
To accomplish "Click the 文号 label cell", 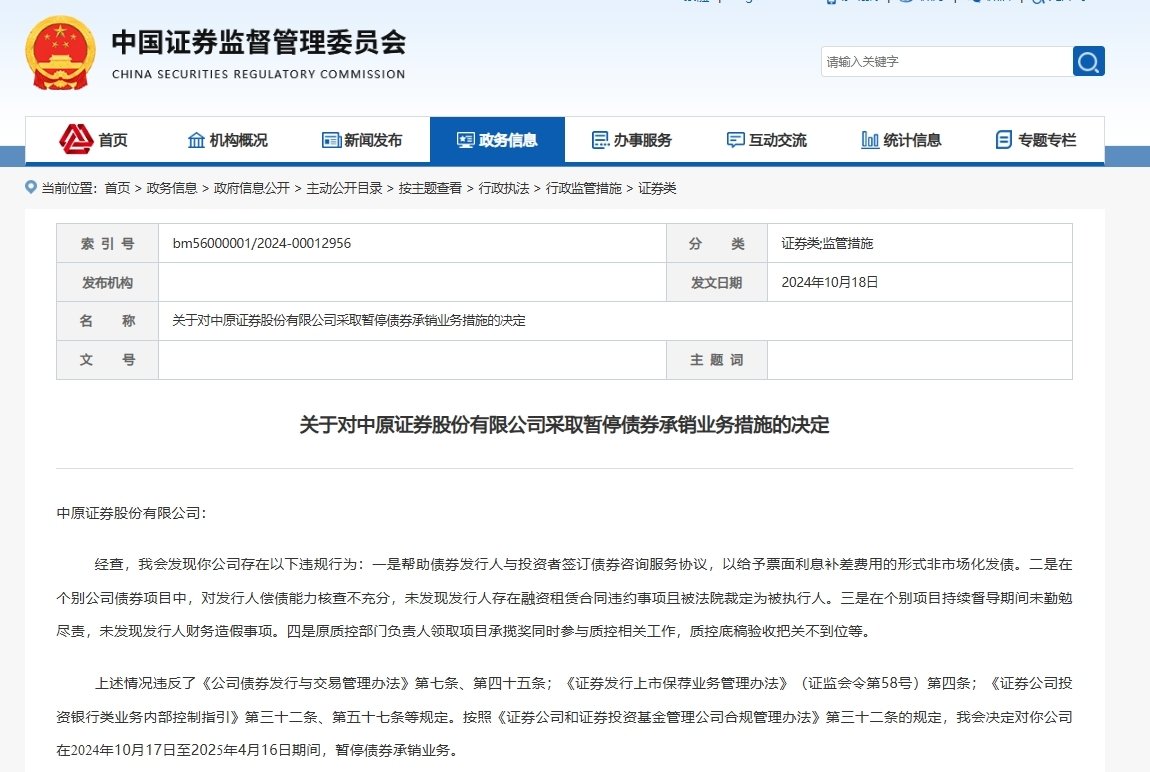I will click(108, 360).
